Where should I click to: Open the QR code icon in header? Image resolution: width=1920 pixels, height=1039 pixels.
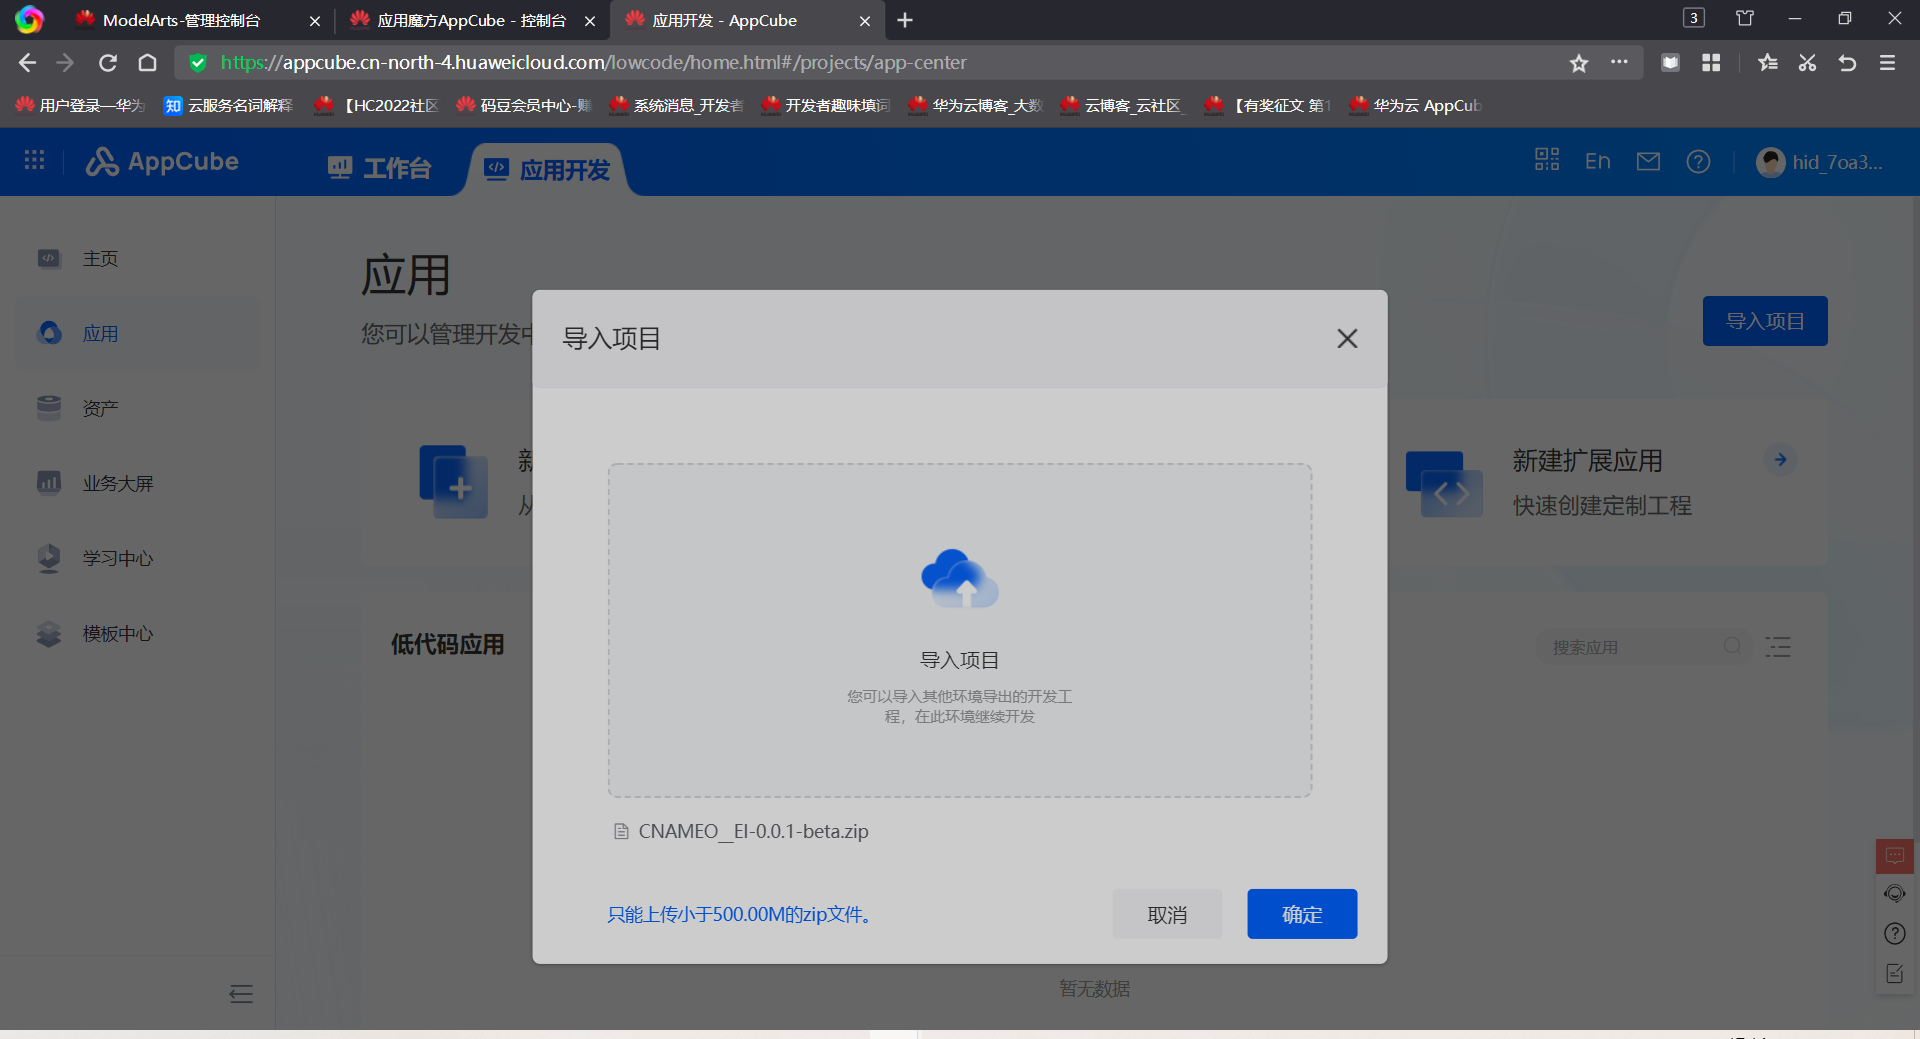click(1547, 160)
